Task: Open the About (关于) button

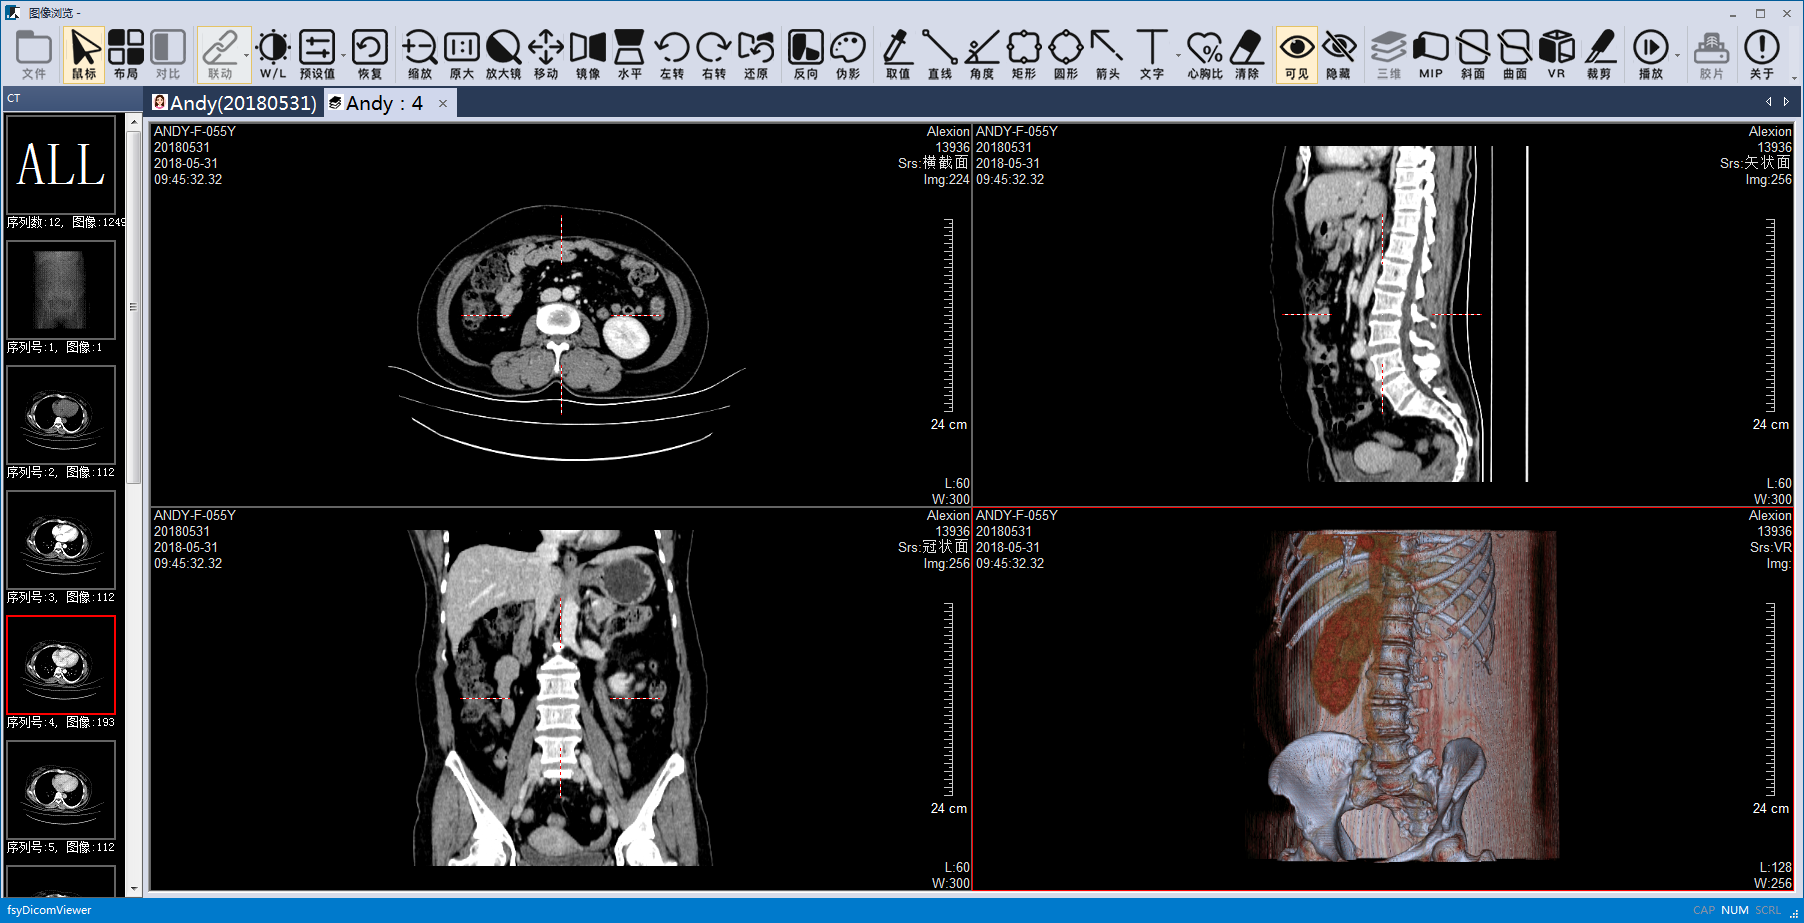Action: pos(1761,54)
